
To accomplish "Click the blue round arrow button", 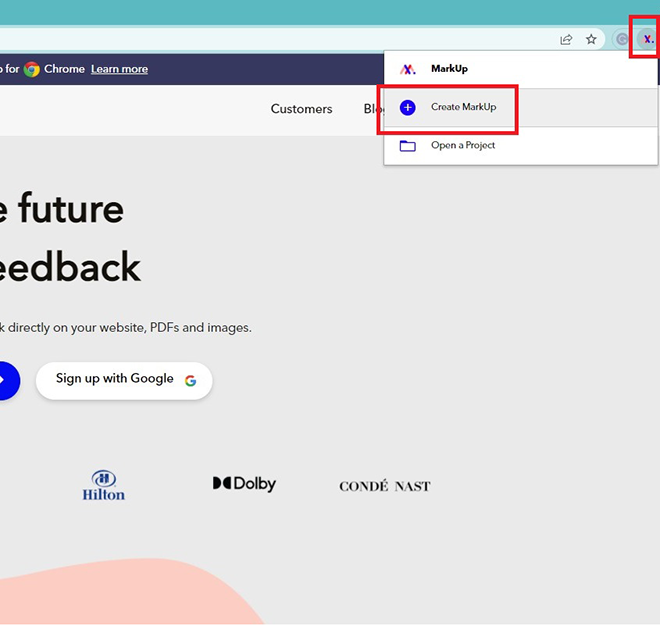I will [8, 381].
